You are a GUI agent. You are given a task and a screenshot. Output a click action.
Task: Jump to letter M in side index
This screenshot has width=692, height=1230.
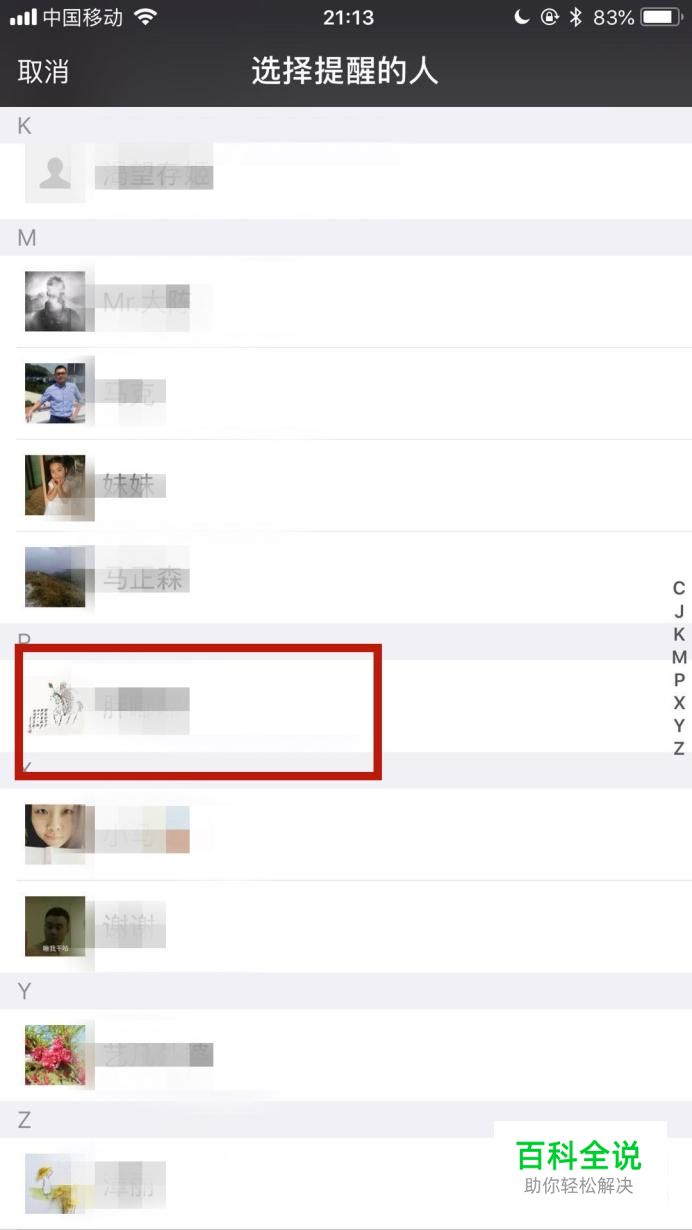click(679, 657)
